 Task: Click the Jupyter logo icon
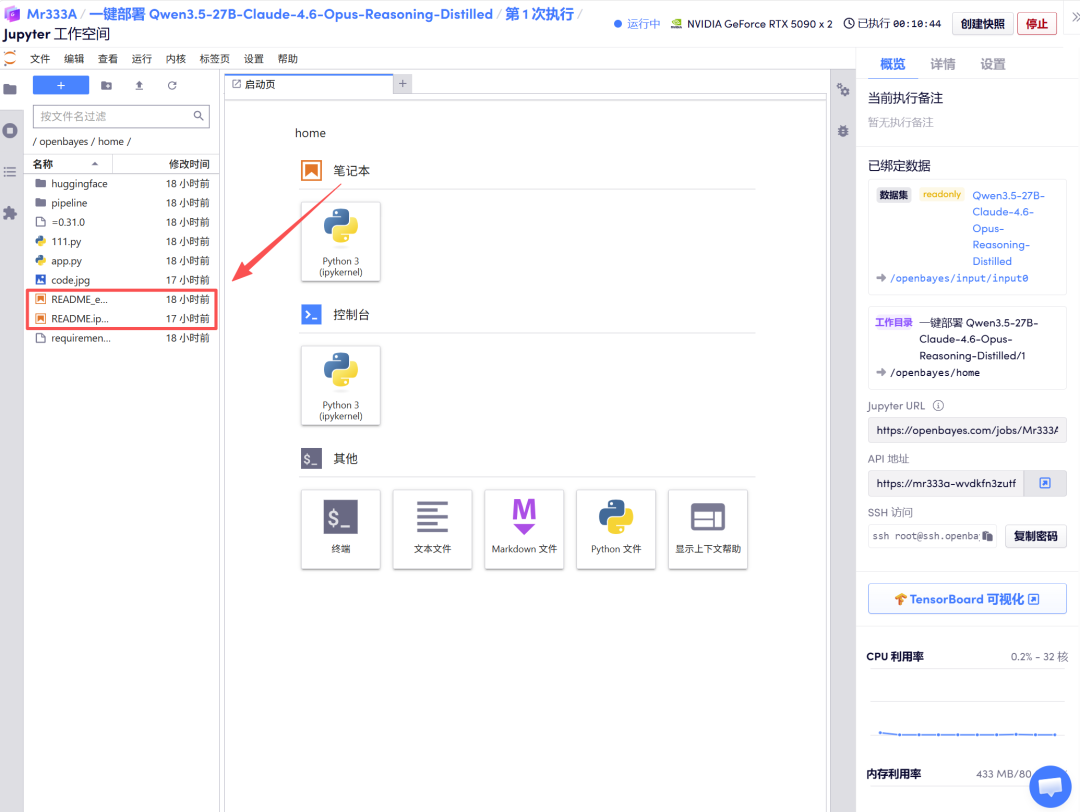pyautogui.click(x=10, y=59)
